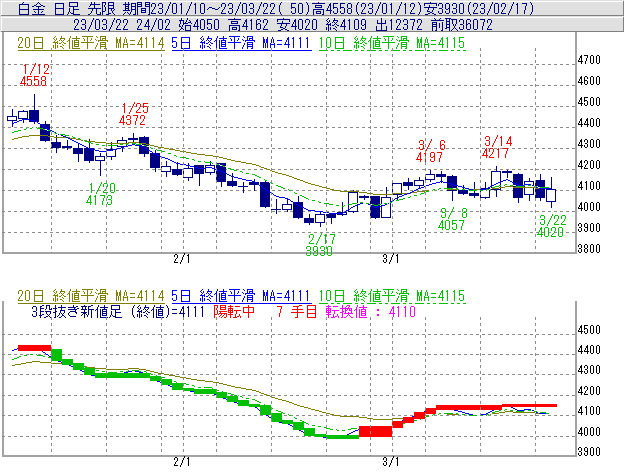Select the upper chart's "5日 終値平滑 MA=4111" legend
Viewport: 624px width, 475px height.
[241, 43]
